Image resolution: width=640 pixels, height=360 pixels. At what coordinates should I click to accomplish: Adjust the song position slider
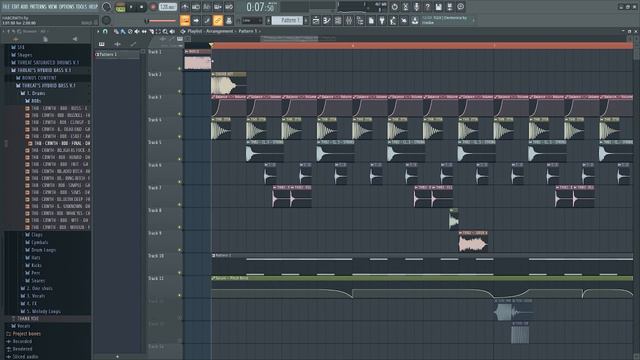click(x=161, y=20)
